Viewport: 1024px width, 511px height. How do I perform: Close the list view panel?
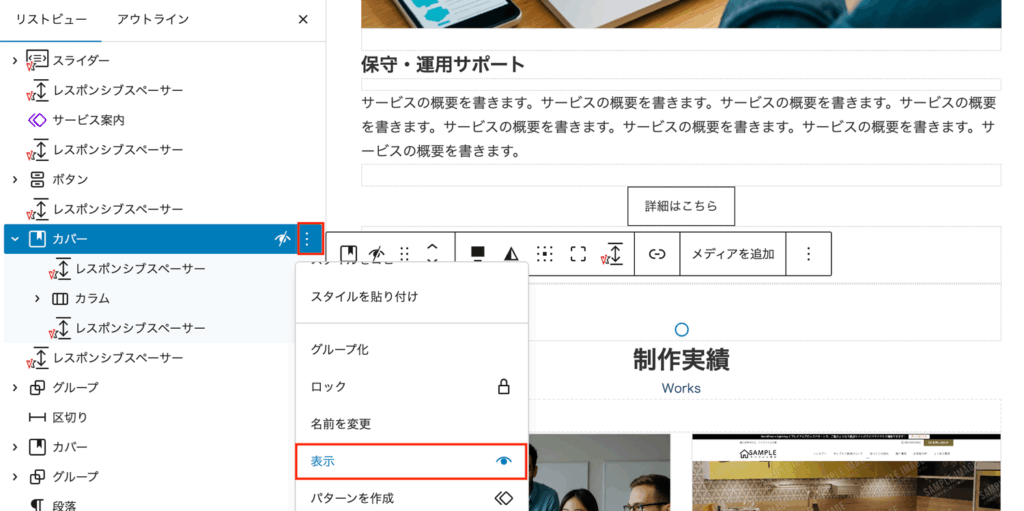[x=303, y=19]
